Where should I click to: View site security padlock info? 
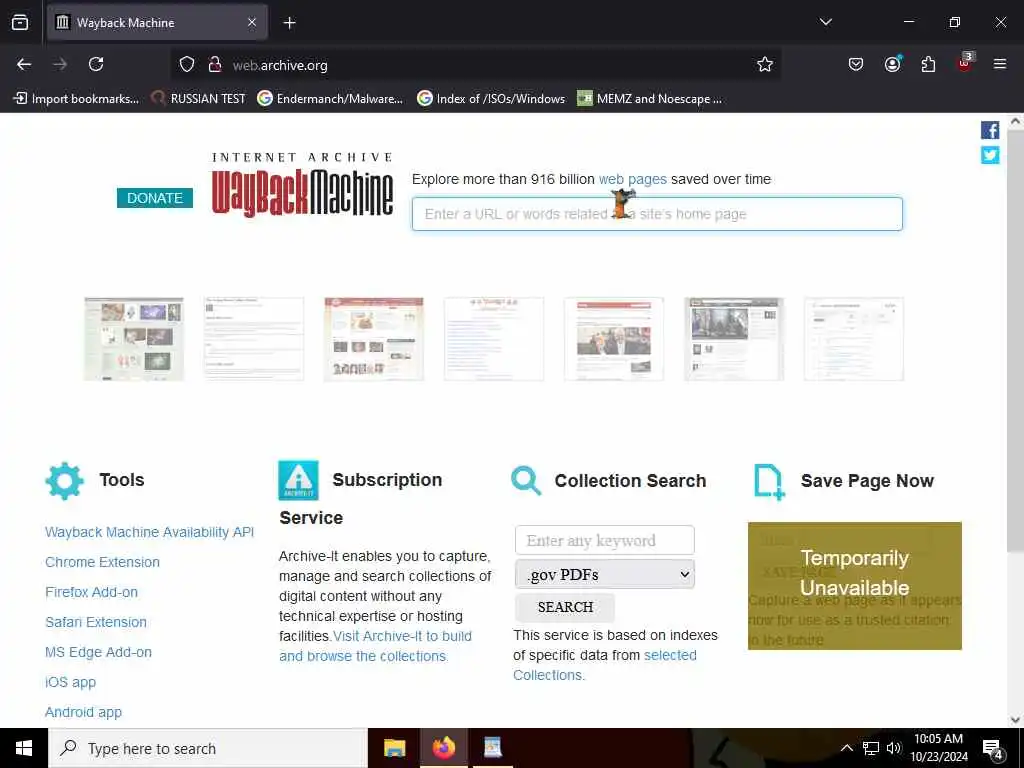pos(214,64)
